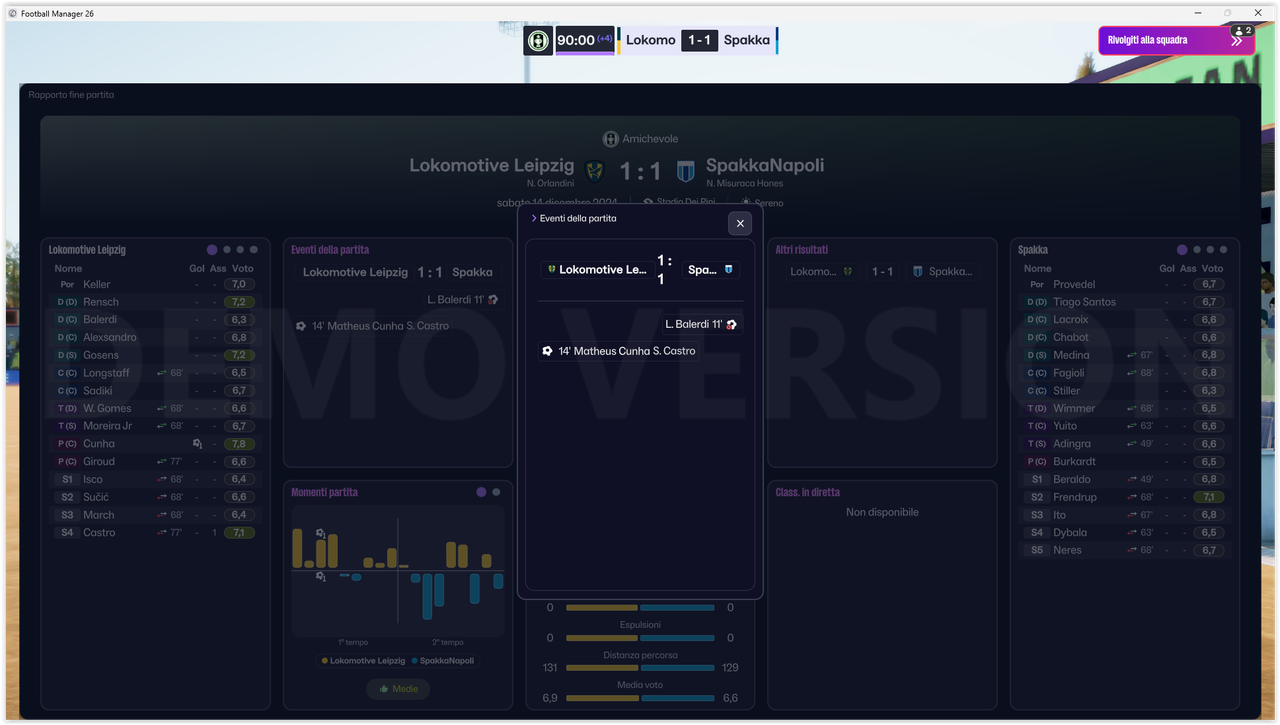Click the substitution icon on Longstaff's row
Viewport: 1280px width, 725px height.
162,373
